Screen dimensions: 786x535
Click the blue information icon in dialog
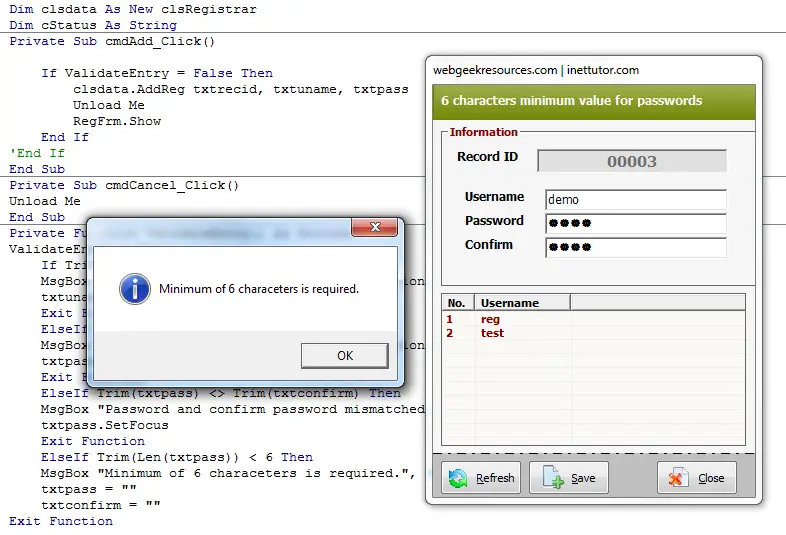coord(135,289)
